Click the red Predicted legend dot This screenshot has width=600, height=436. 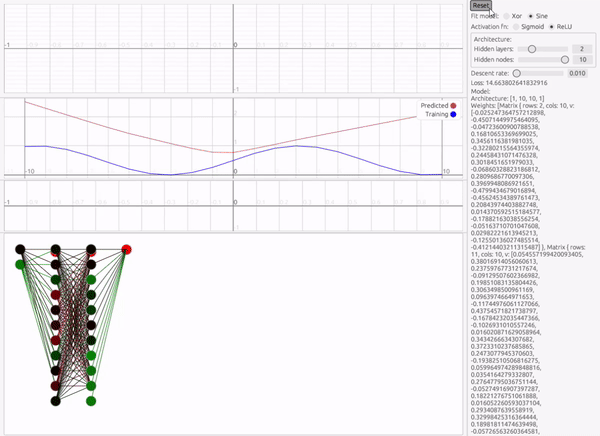pyautogui.click(x=453, y=105)
